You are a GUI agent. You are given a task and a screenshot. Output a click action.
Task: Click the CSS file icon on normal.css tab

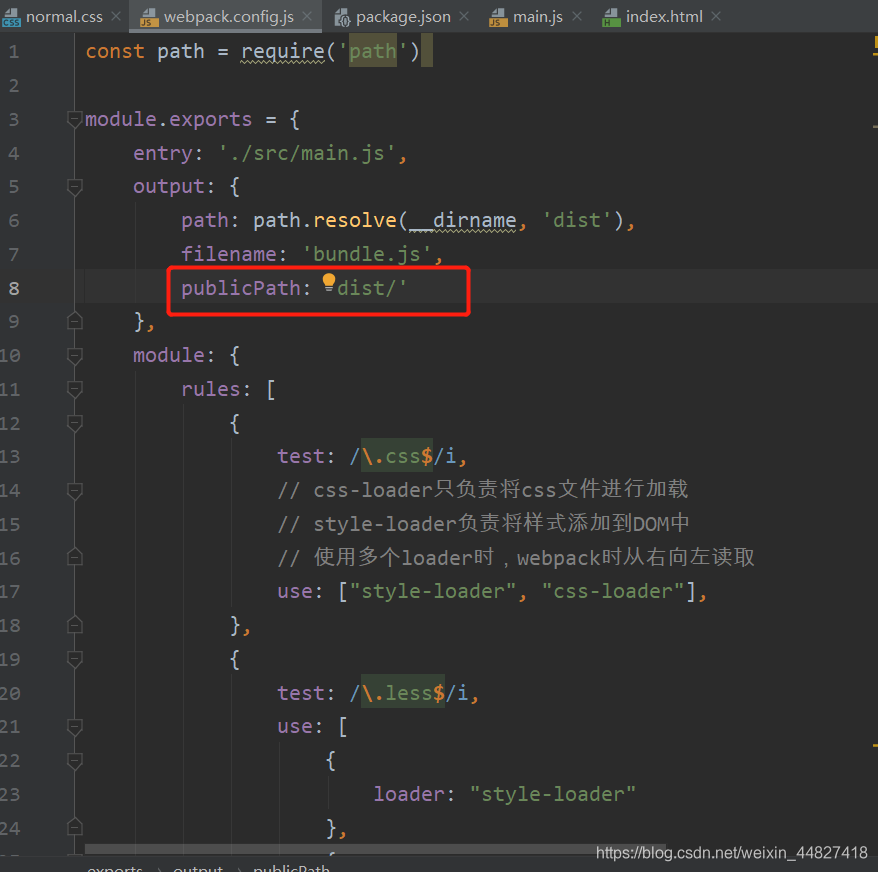11,17
